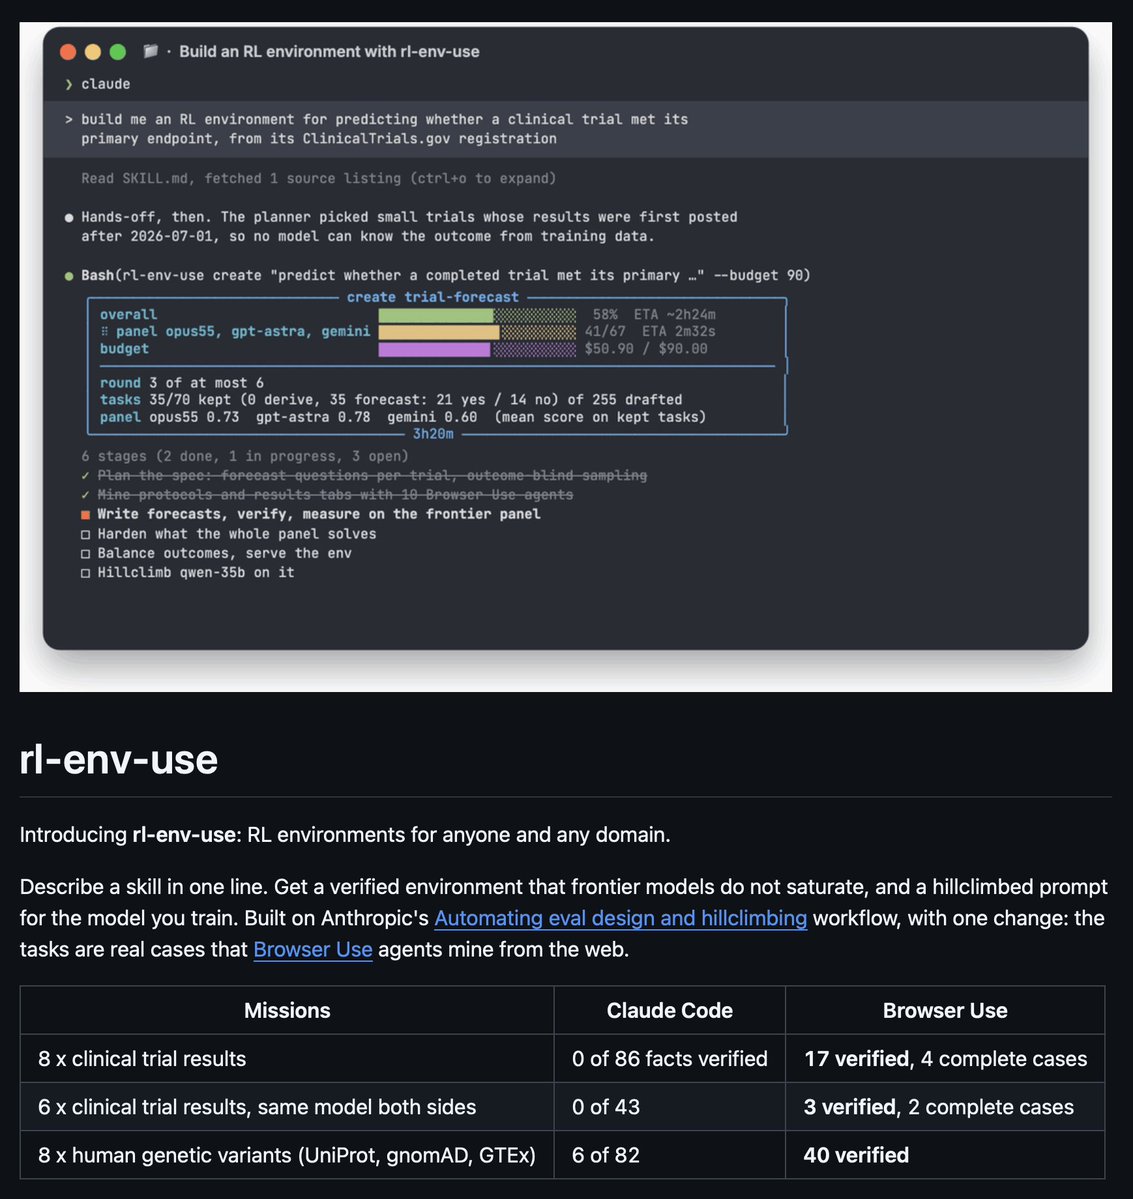Click the 'create trial-forecast' box title
The width and height of the screenshot is (1133, 1199).
(x=433, y=297)
